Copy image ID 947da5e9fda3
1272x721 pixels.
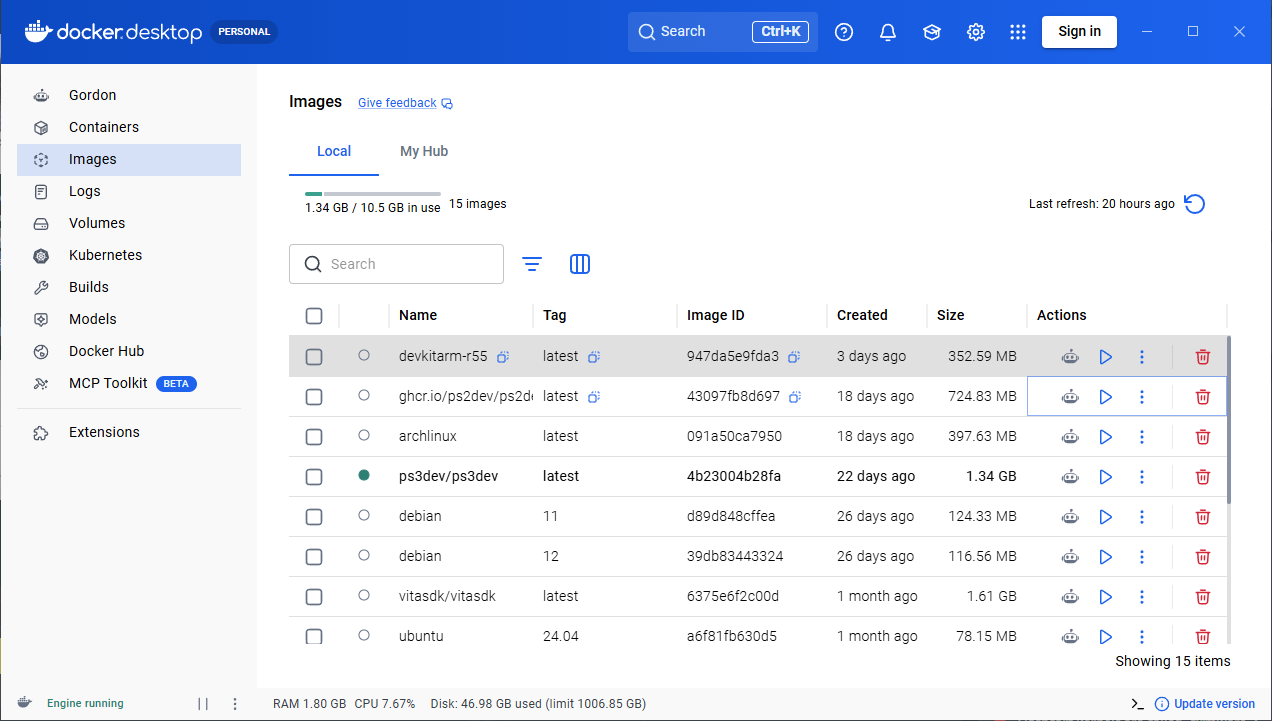coord(794,357)
